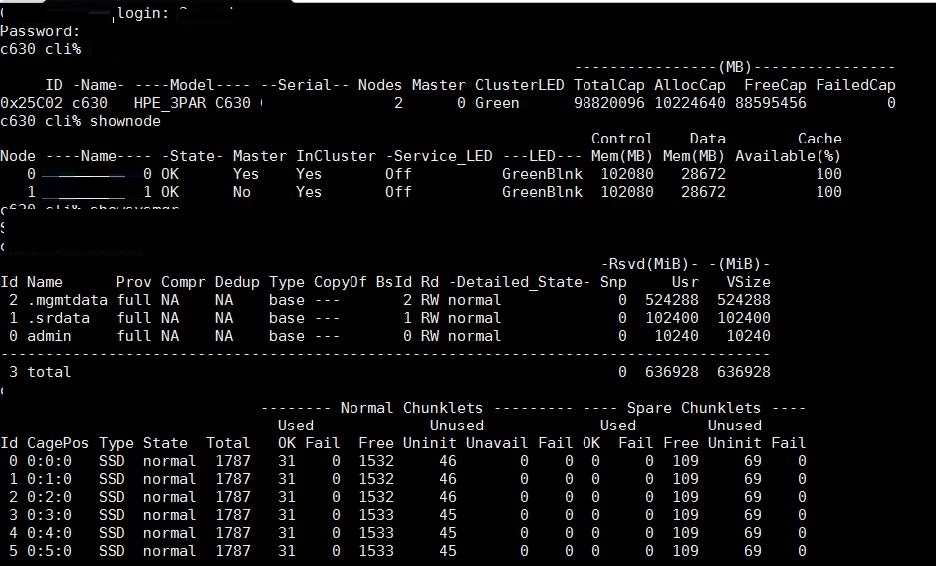Select node 1 Master value "No"
The height and width of the screenshot is (566, 936).
pos(242,192)
